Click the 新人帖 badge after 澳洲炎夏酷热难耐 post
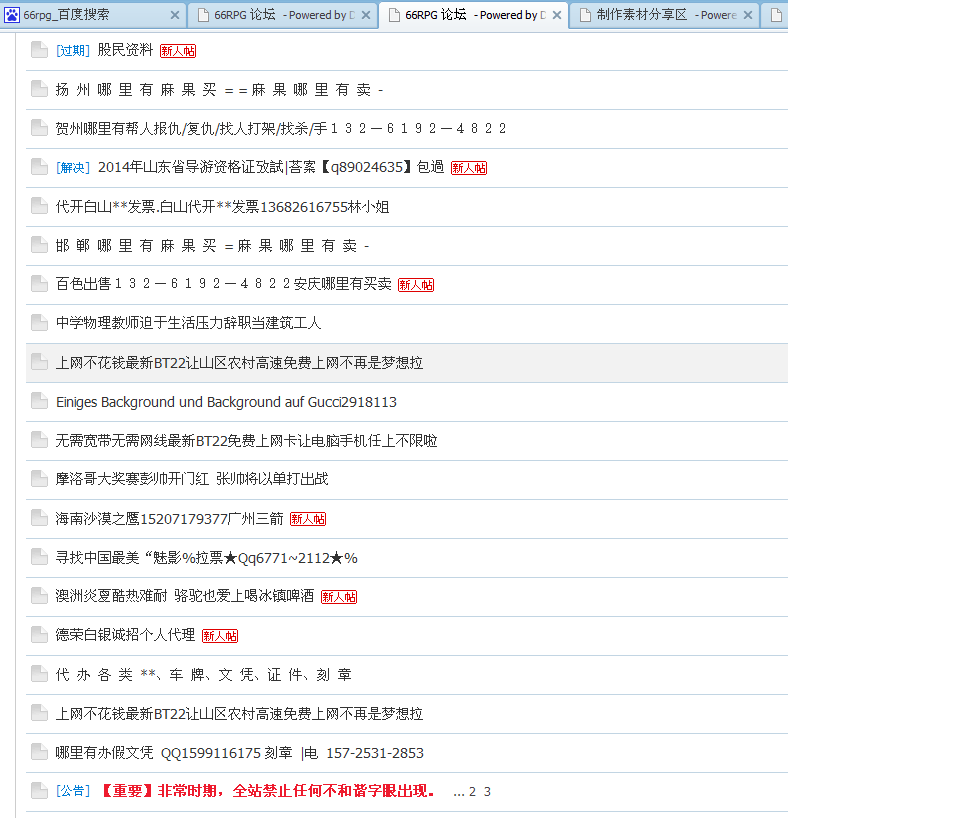This screenshot has height=818, width=960. (339, 597)
